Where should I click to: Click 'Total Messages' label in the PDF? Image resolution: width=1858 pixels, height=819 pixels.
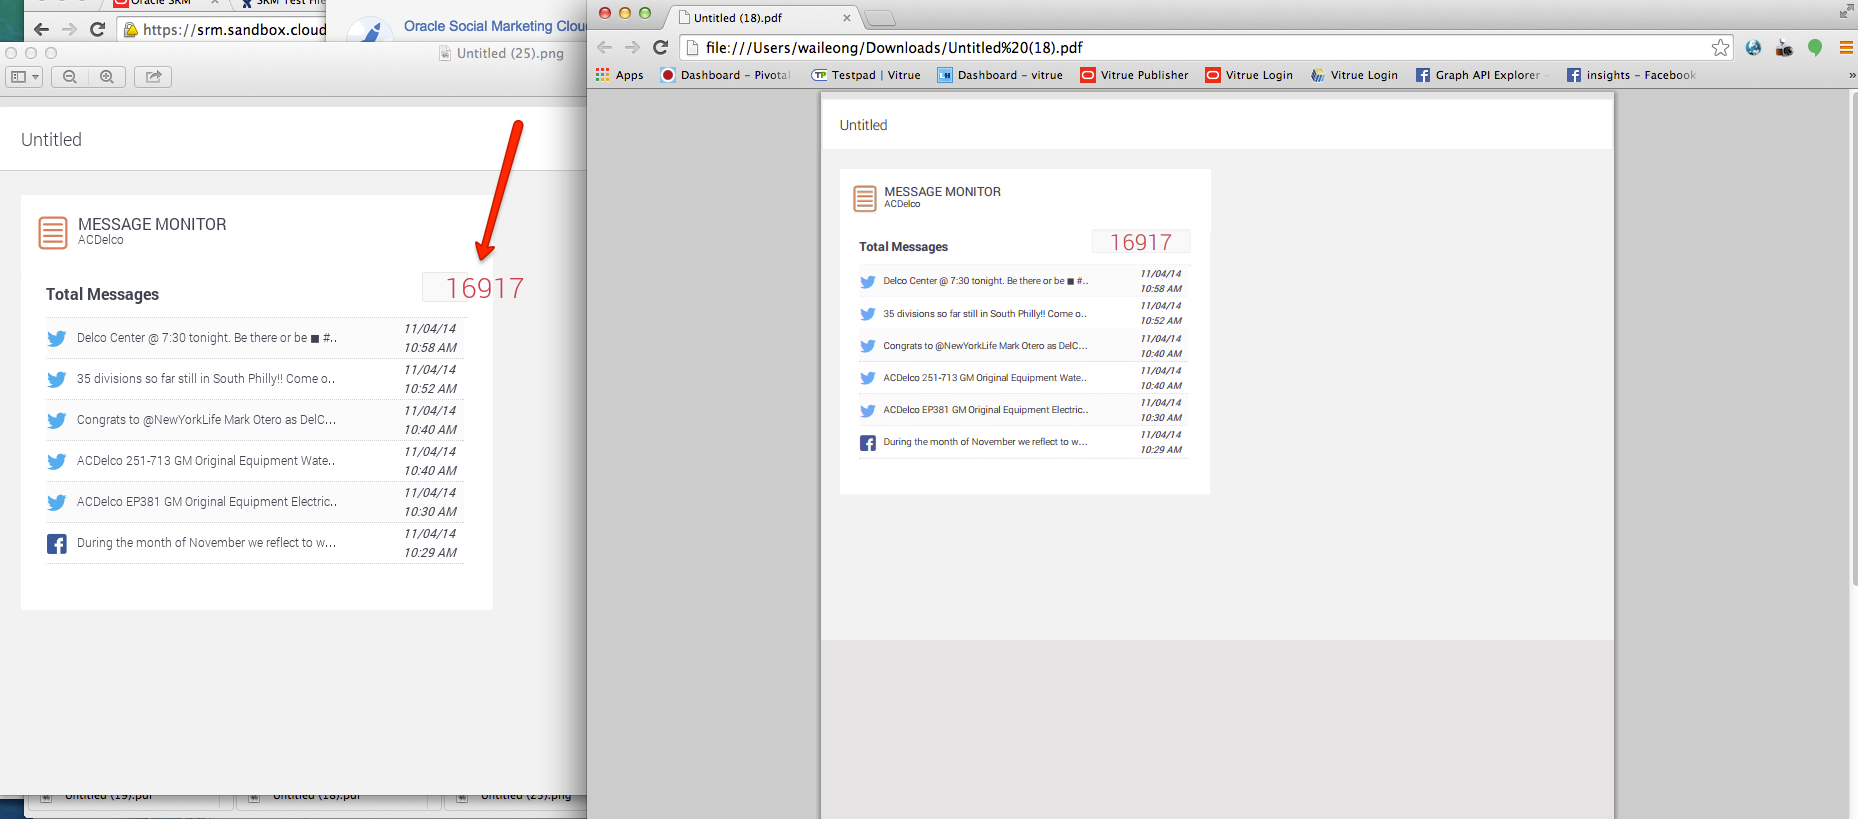904,247
